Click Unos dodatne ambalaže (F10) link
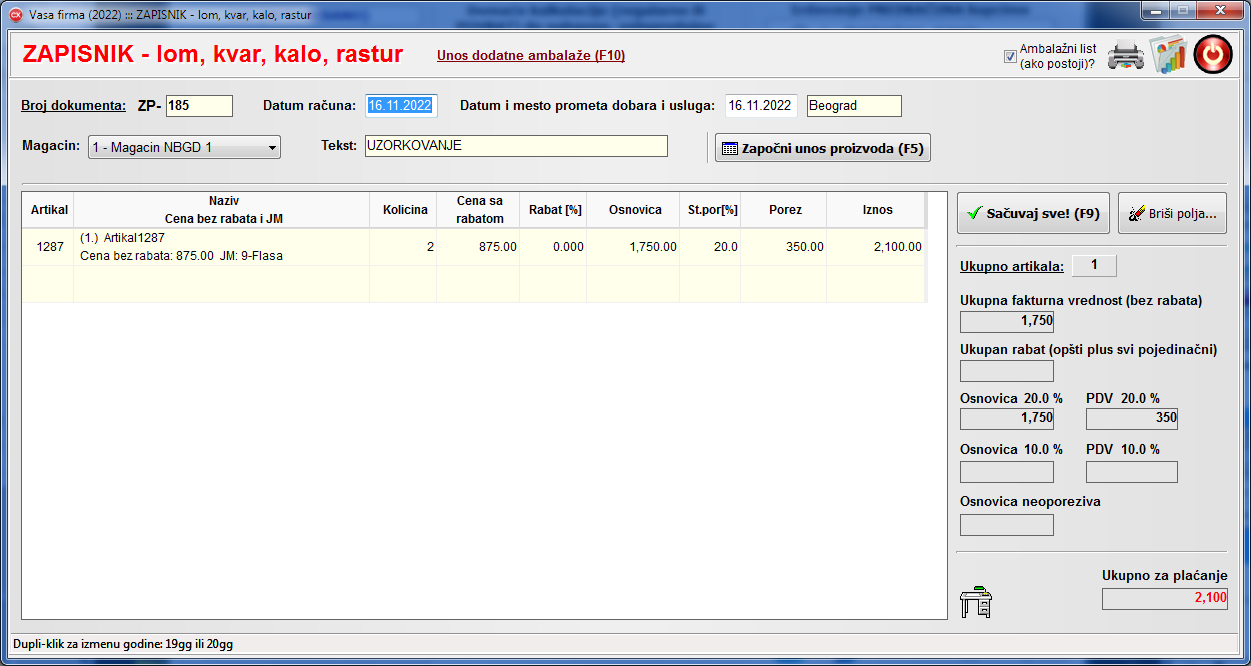 click(x=531, y=55)
